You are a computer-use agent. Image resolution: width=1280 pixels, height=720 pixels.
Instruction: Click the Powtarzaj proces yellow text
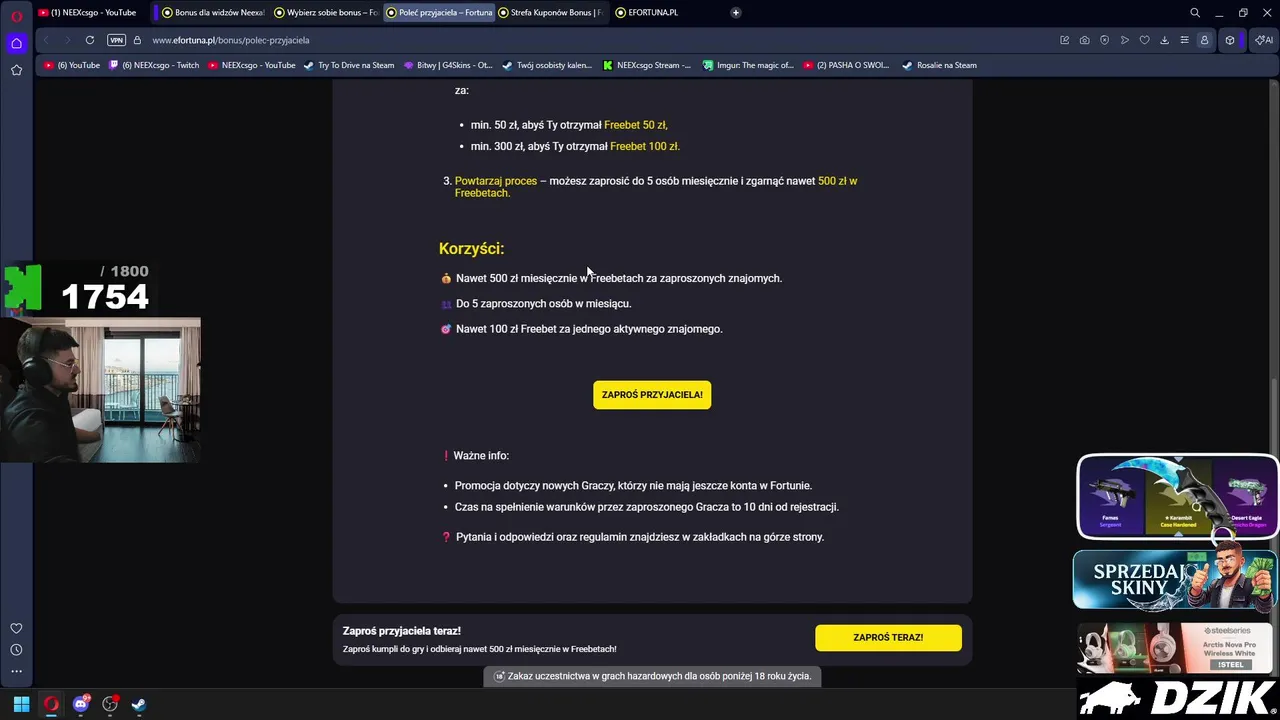[496, 181]
